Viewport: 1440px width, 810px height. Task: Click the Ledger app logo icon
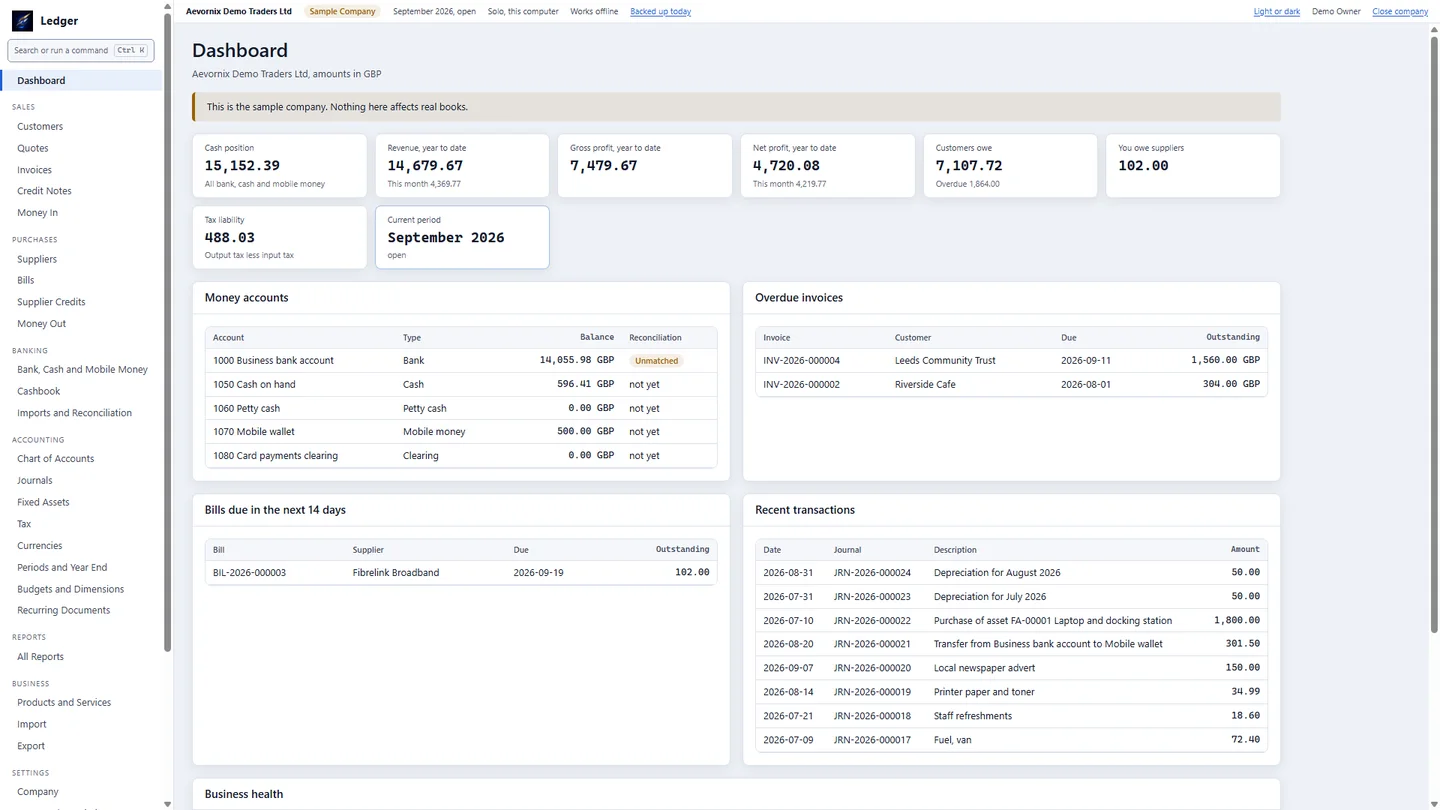point(22,20)
